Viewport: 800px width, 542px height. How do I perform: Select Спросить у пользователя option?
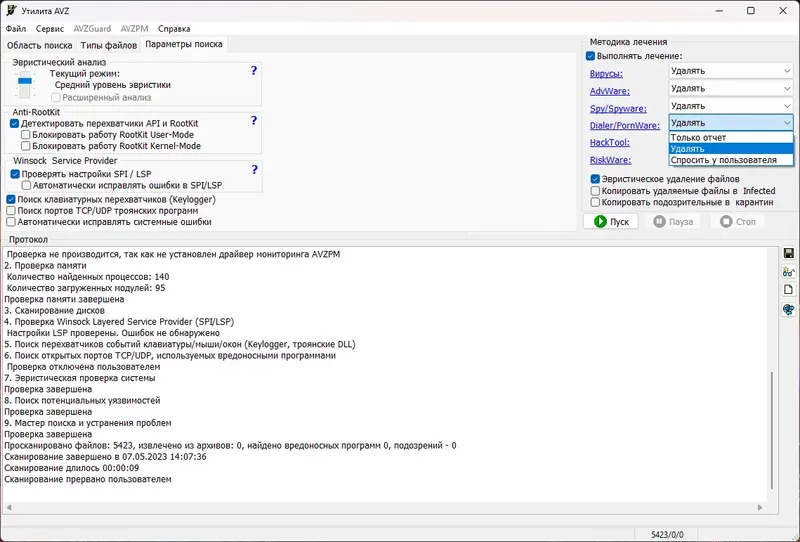(731, 160)
